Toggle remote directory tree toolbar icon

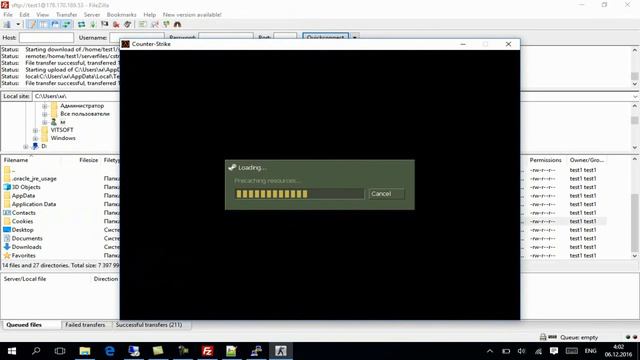click(x=55, y=24)
